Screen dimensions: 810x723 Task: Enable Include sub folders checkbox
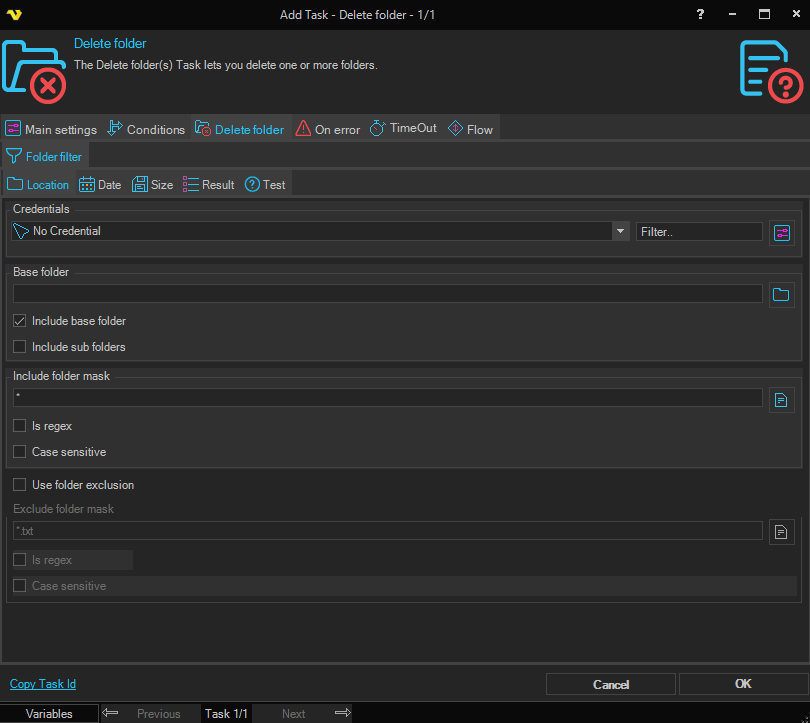click(x=20, y=347)
